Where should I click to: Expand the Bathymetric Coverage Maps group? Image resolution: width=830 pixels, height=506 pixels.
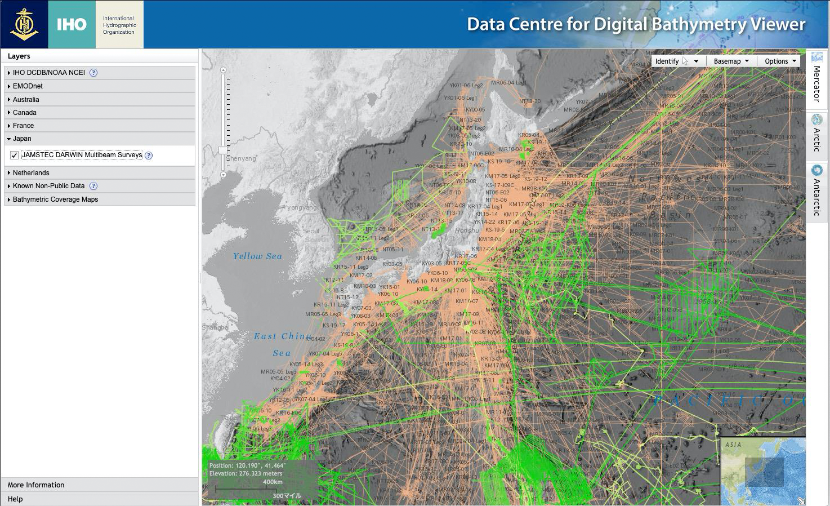click(x=100, y=200)
